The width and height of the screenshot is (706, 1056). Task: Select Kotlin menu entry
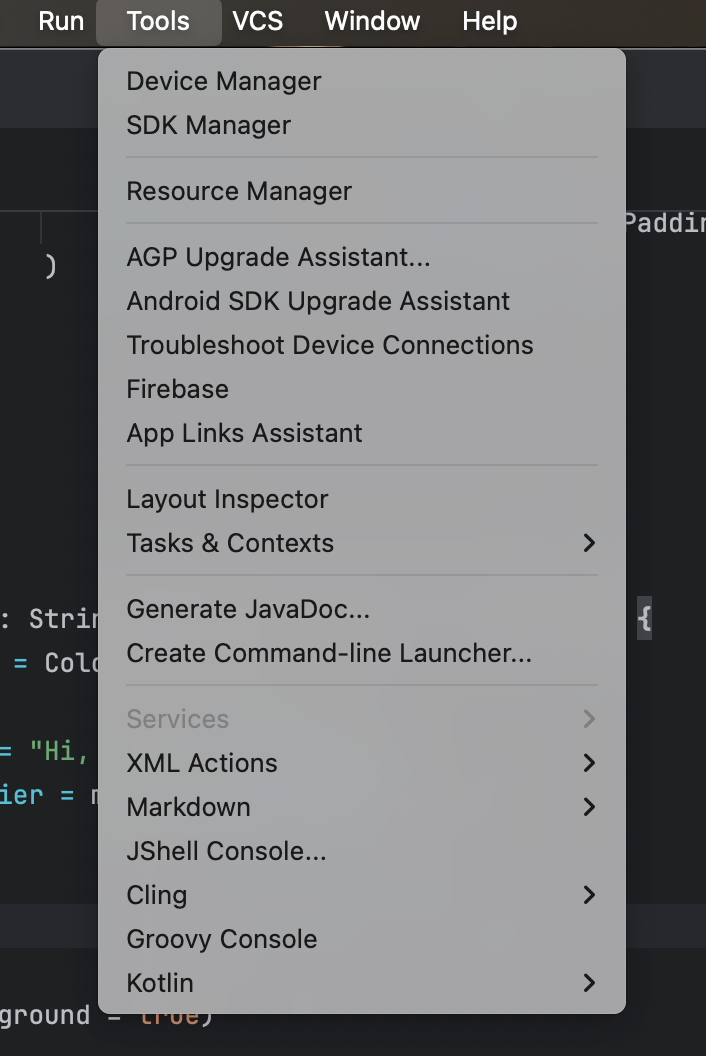362,983
